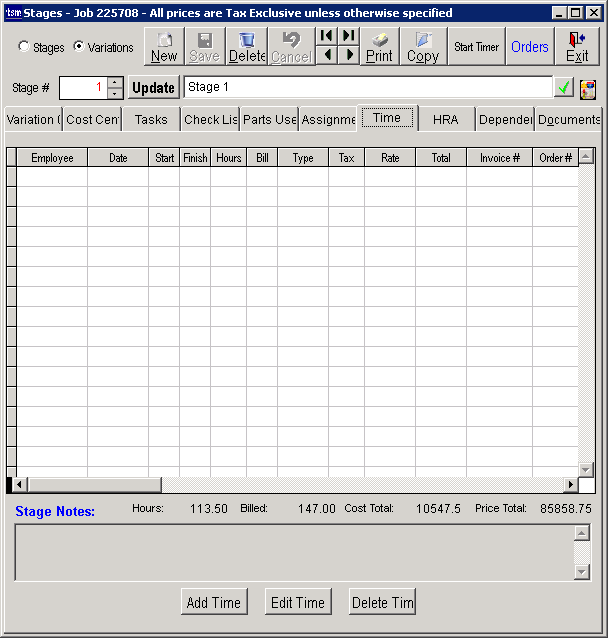Decrease Stage # with down spinner arrow
The height and width of the screenshot is (638, 608).
pos(115,94)
